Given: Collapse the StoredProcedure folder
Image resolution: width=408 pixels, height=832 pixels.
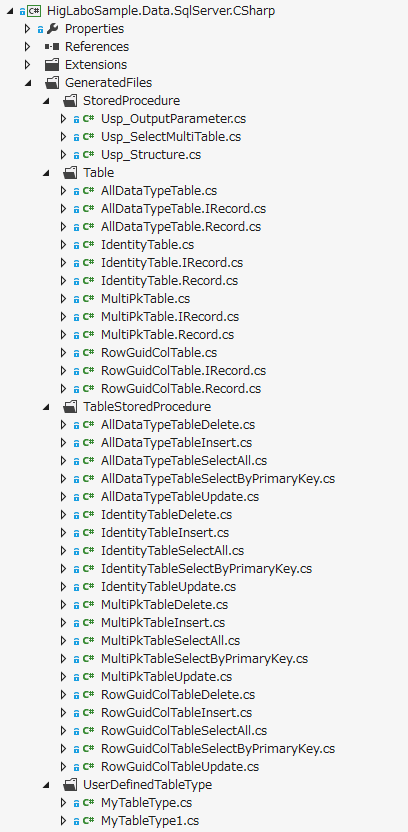Looking at the screenshot, I should click(x=46, y=101).
